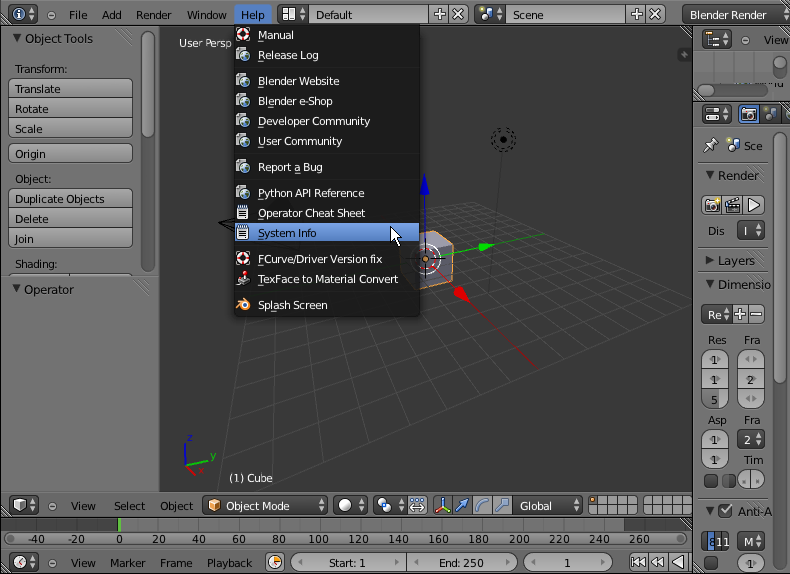
Task: Select Render context camera tab
Action: 749,114
